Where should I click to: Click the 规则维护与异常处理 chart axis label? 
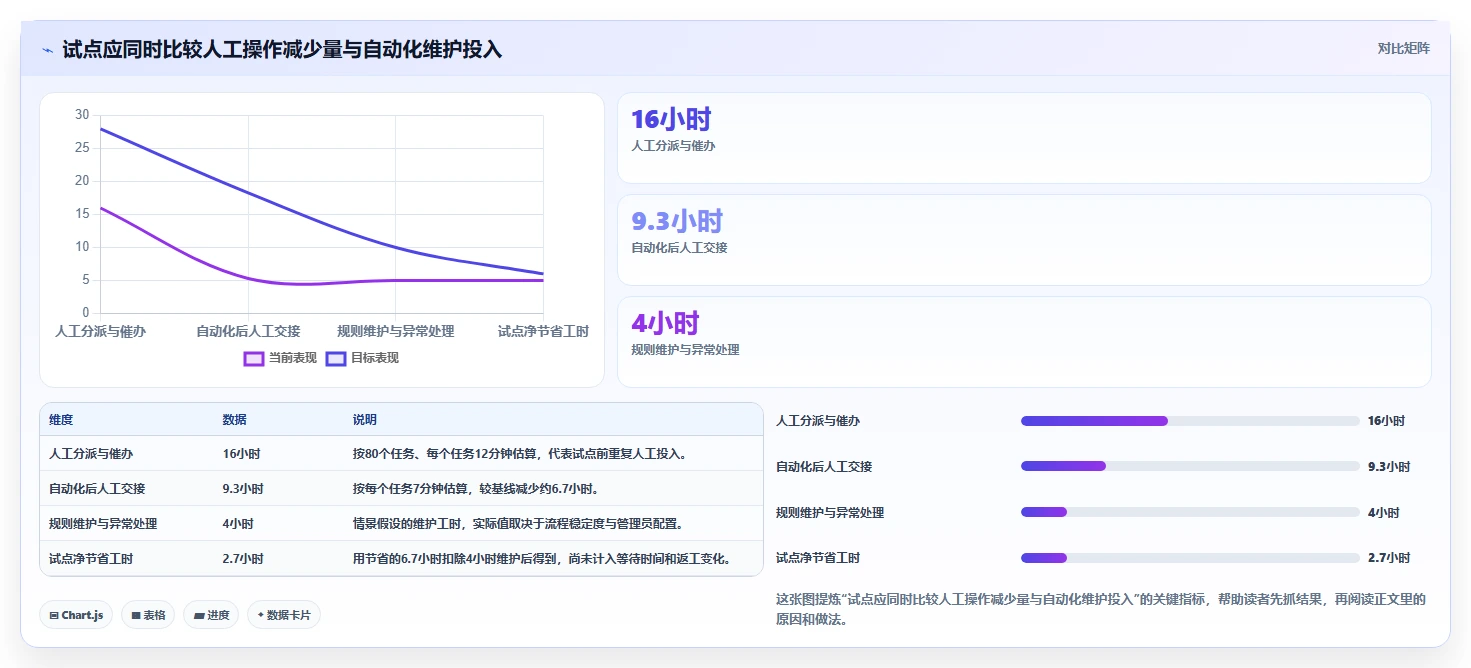[x=396, y=331]
